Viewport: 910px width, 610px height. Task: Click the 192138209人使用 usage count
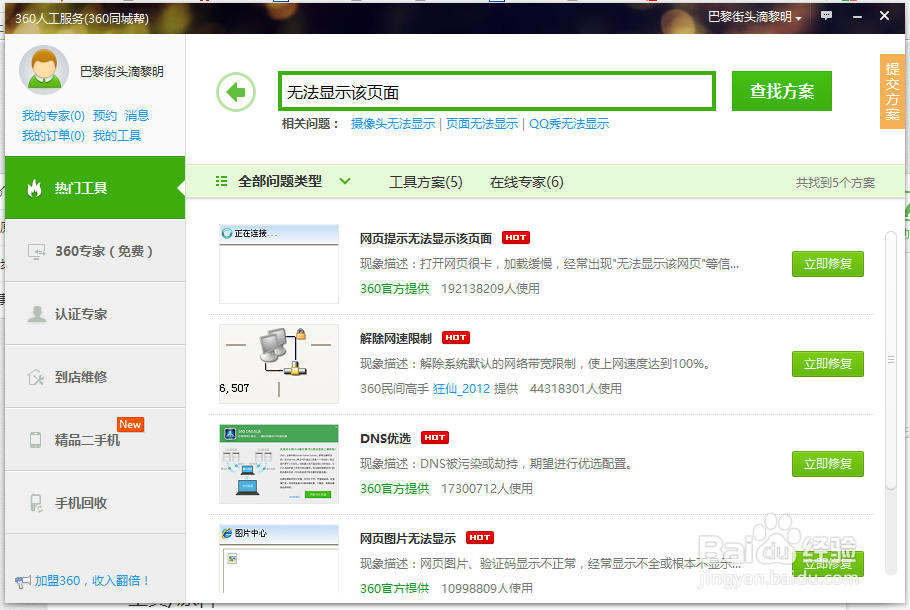(490, 288)
